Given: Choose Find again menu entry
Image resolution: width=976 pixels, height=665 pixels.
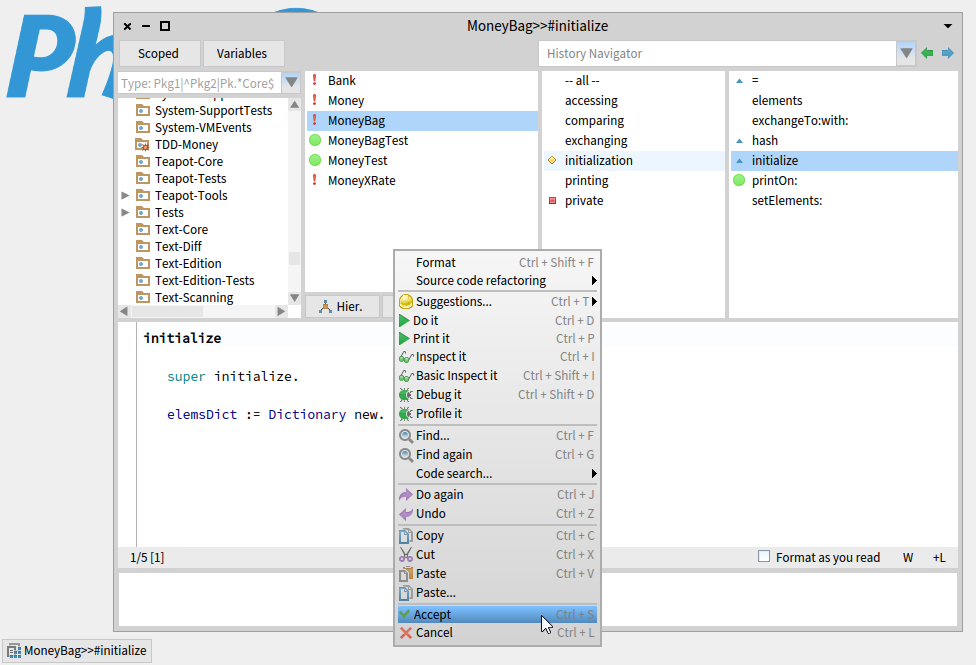Looking at the screenshot, I should tap(497, 455).
